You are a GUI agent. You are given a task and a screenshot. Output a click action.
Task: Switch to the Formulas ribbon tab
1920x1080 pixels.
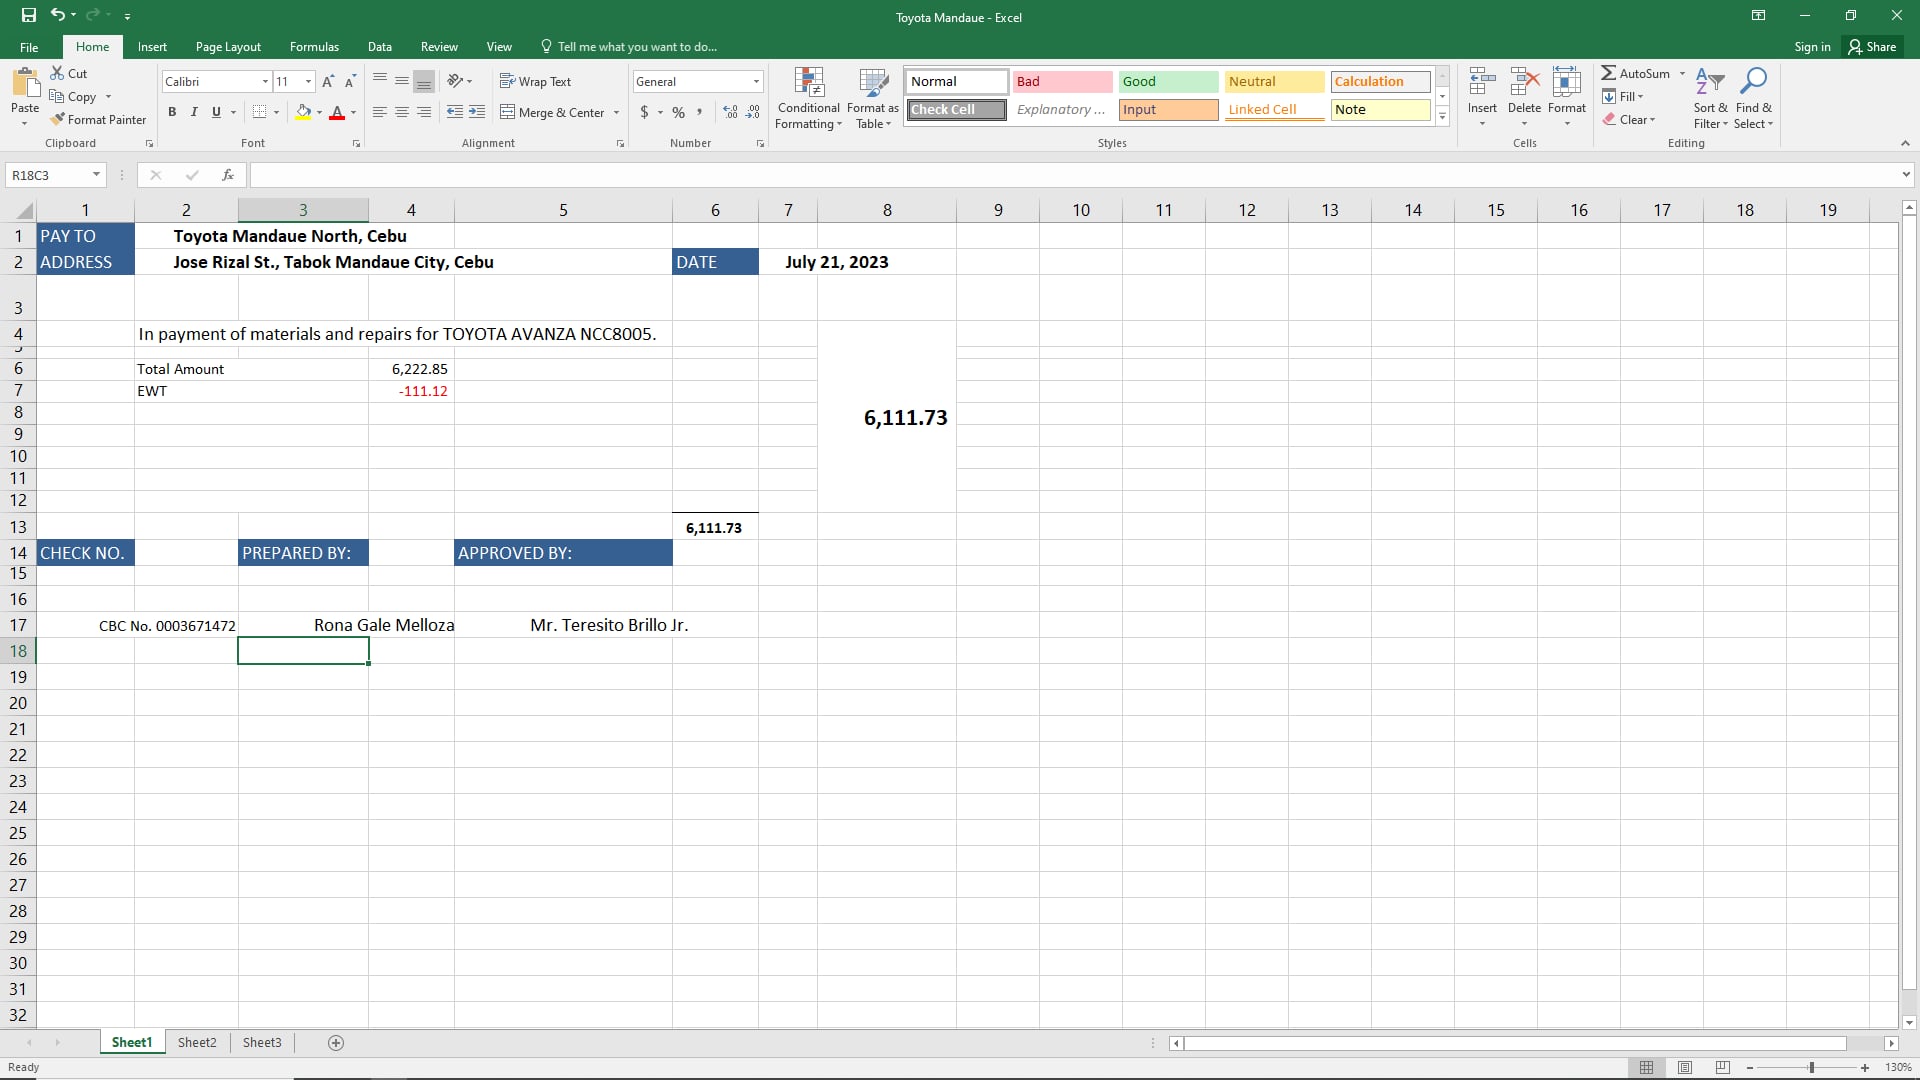[314, 47]
